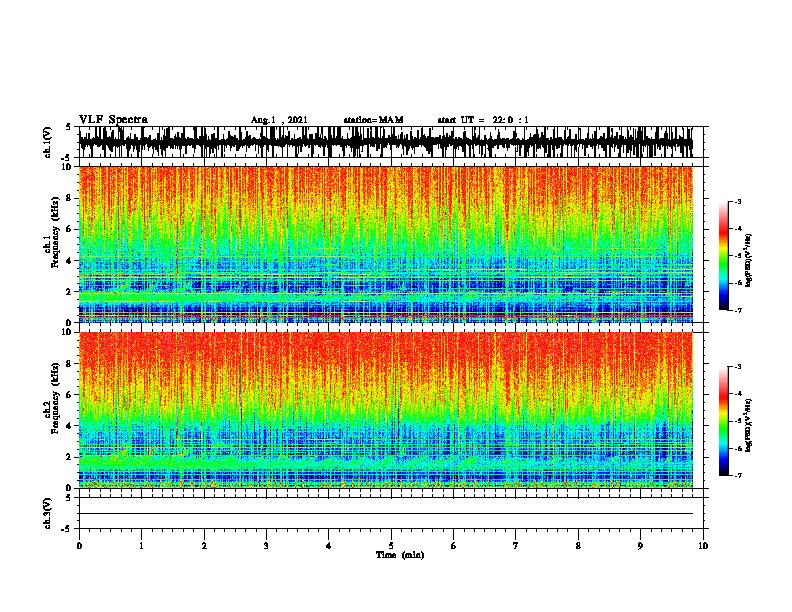Click time axis tick label "4"
Screen dimensions: 792x612
329,545
